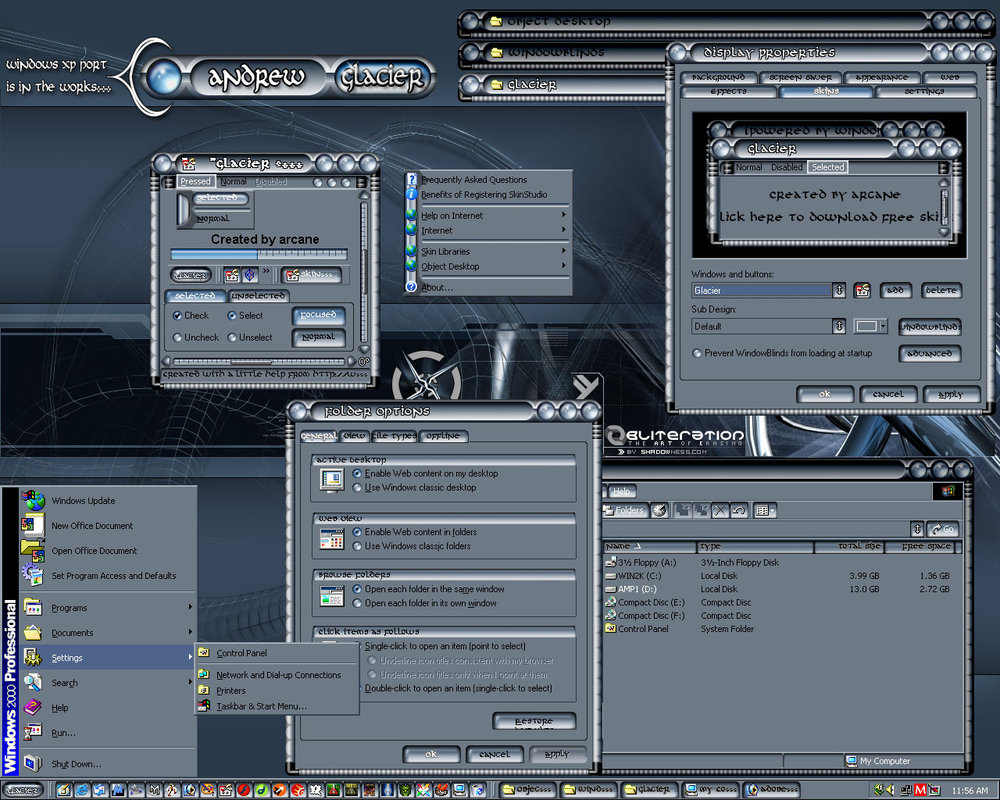Viewport: 1000px width, 800px height.
Task: Click the Restore Defaults button in Folder Options
Action: pyautogui.click(x=534, y=722)
